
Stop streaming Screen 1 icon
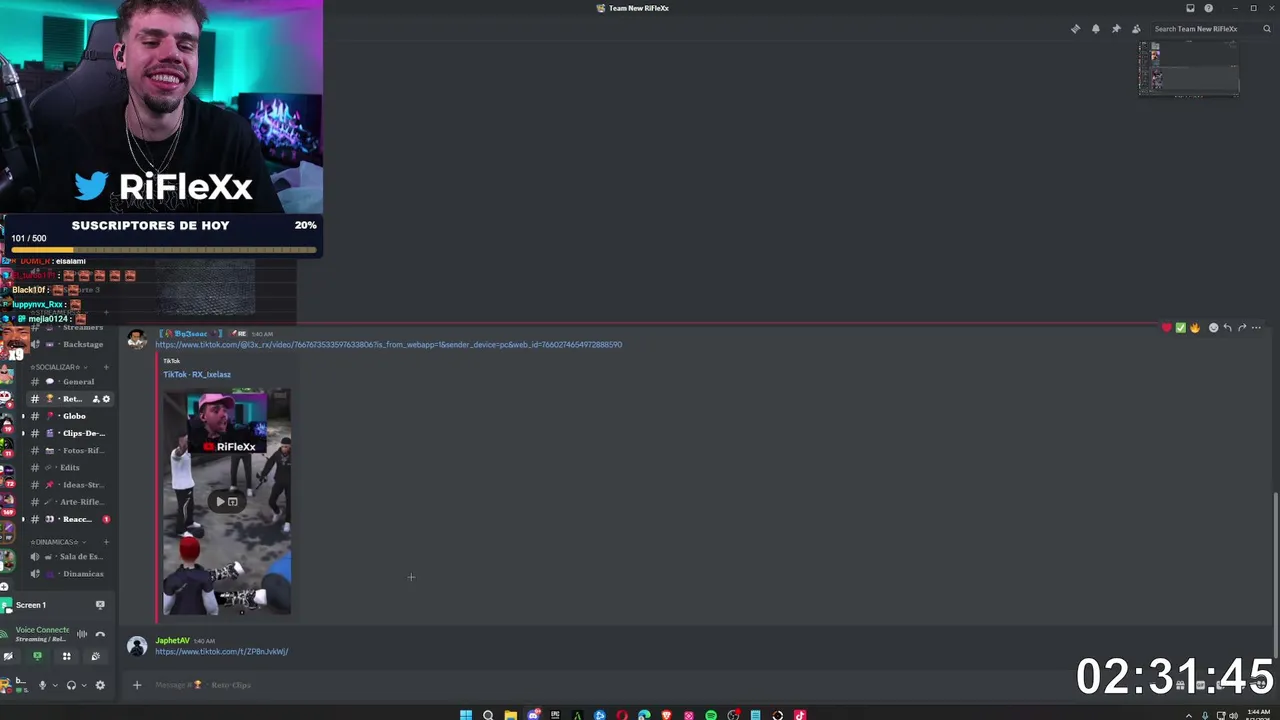(x=100, y=605)
